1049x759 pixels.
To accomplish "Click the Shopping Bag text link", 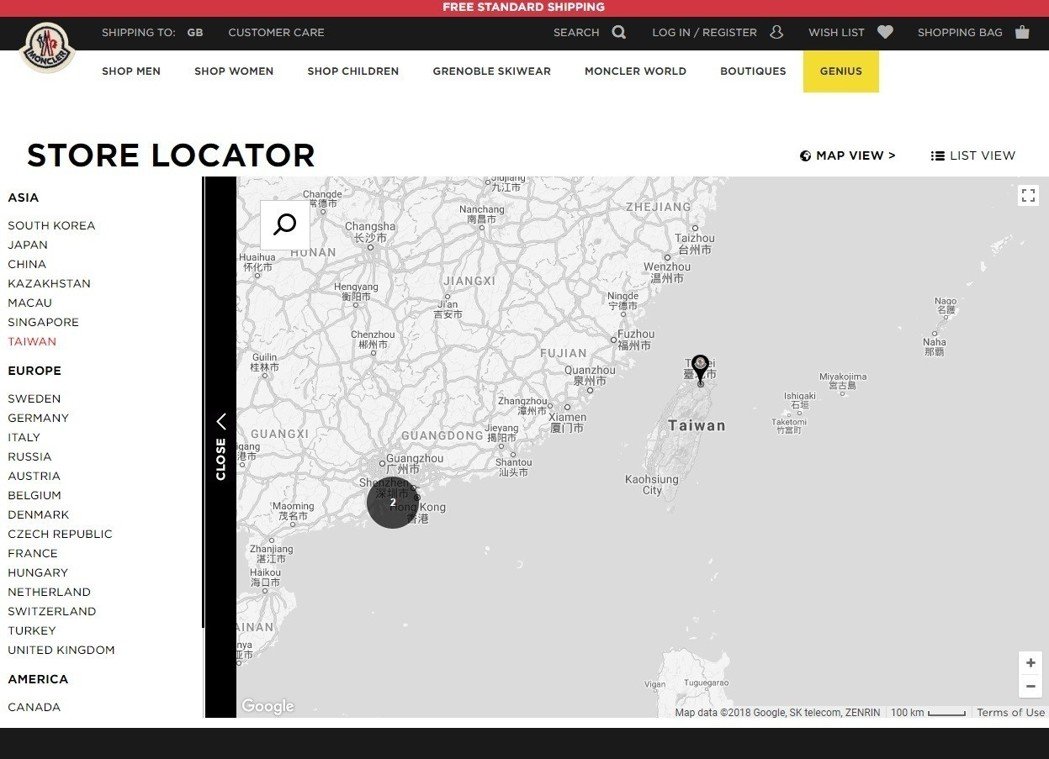I will pyautogui.click(x=960, y=32).
